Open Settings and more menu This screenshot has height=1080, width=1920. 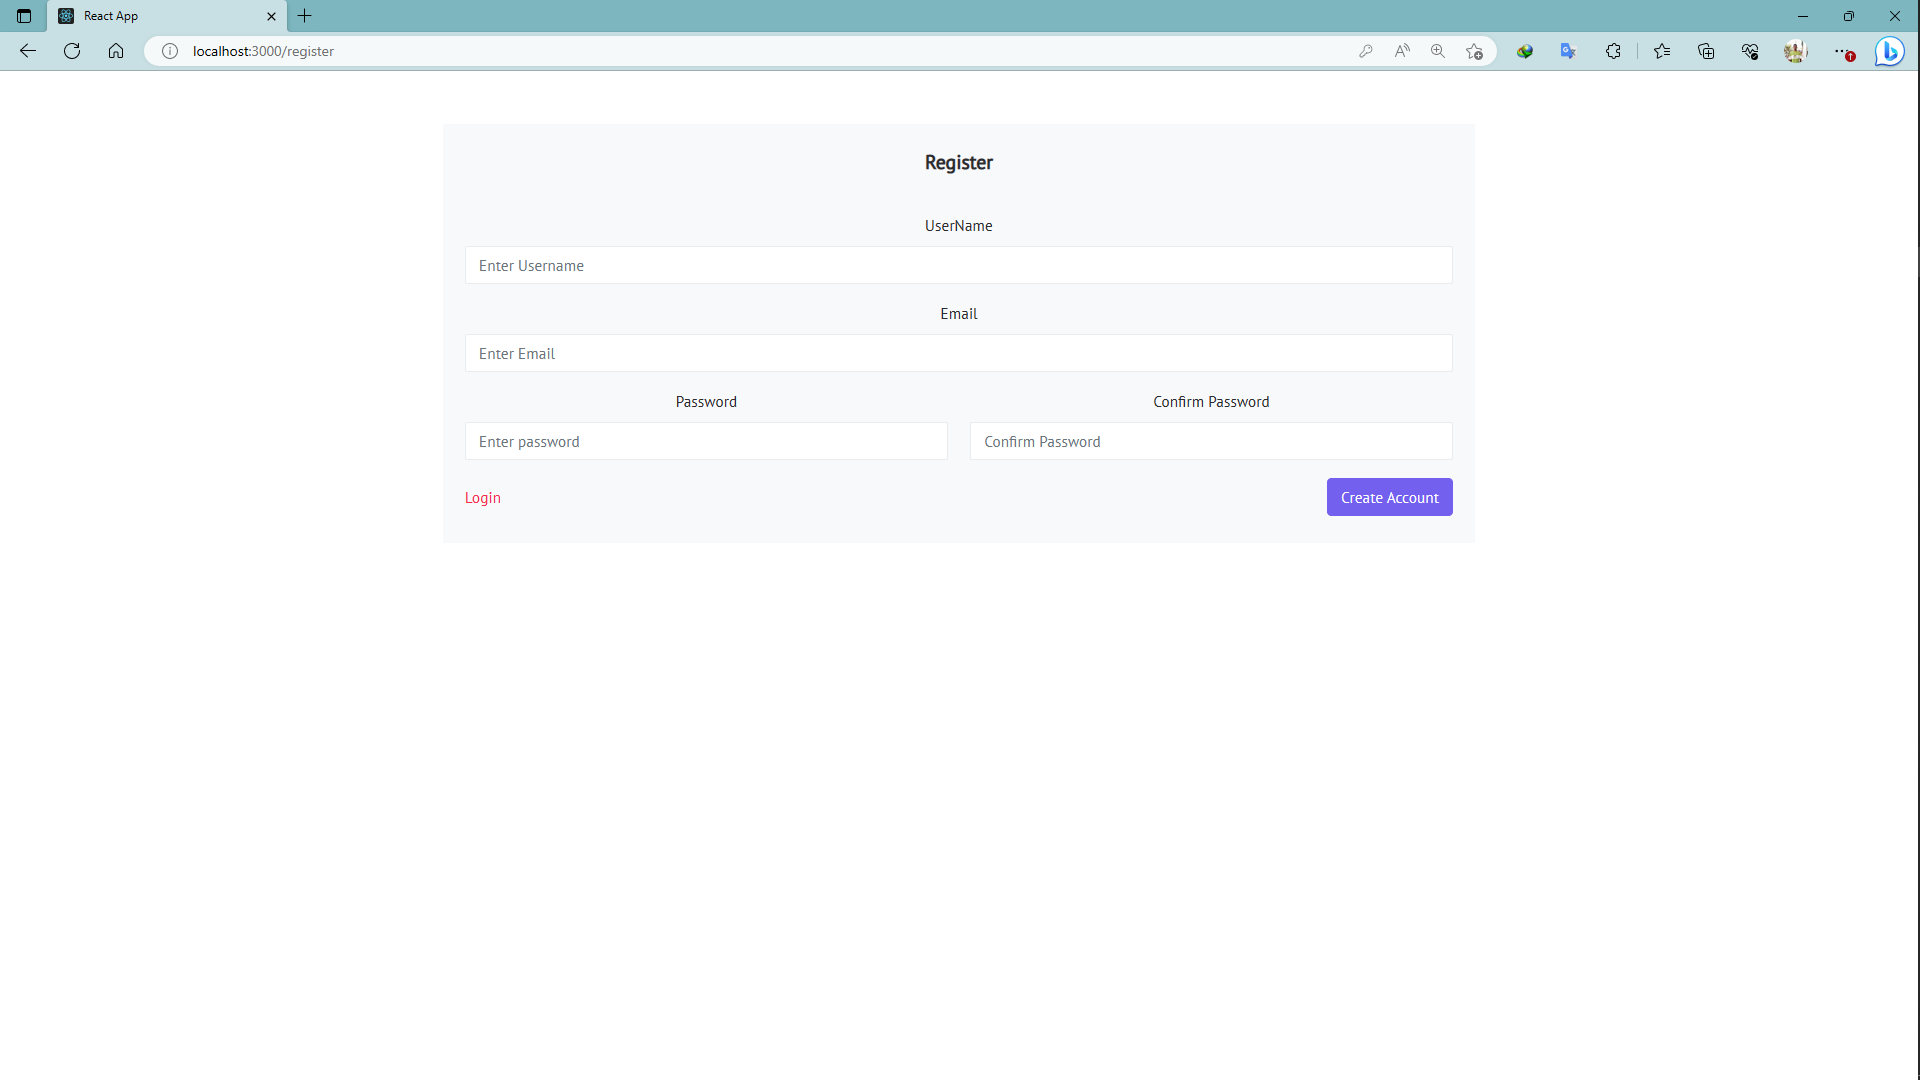[1841, 51]
